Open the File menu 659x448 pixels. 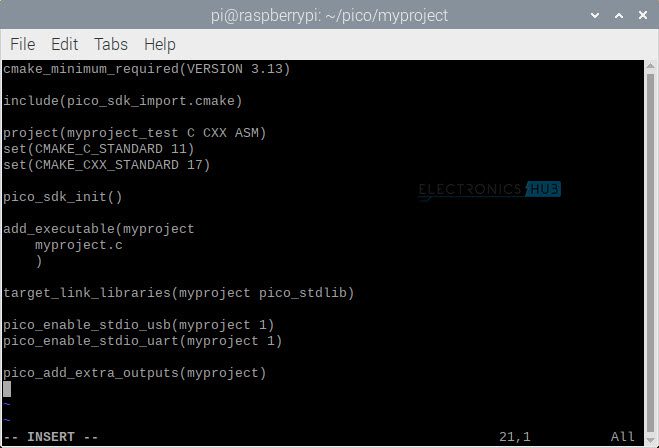tap(22, 44)
